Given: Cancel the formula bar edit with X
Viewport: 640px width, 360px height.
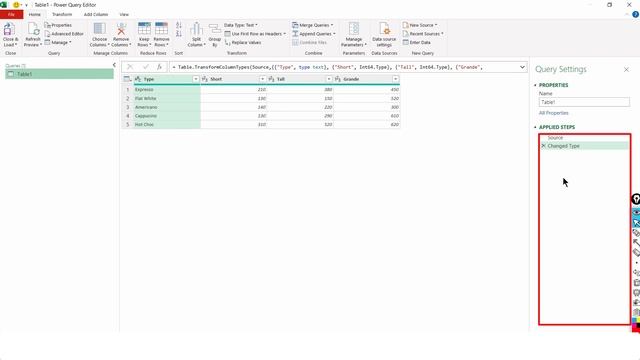Looking at the screenshot, I should (x=130, y=67).
